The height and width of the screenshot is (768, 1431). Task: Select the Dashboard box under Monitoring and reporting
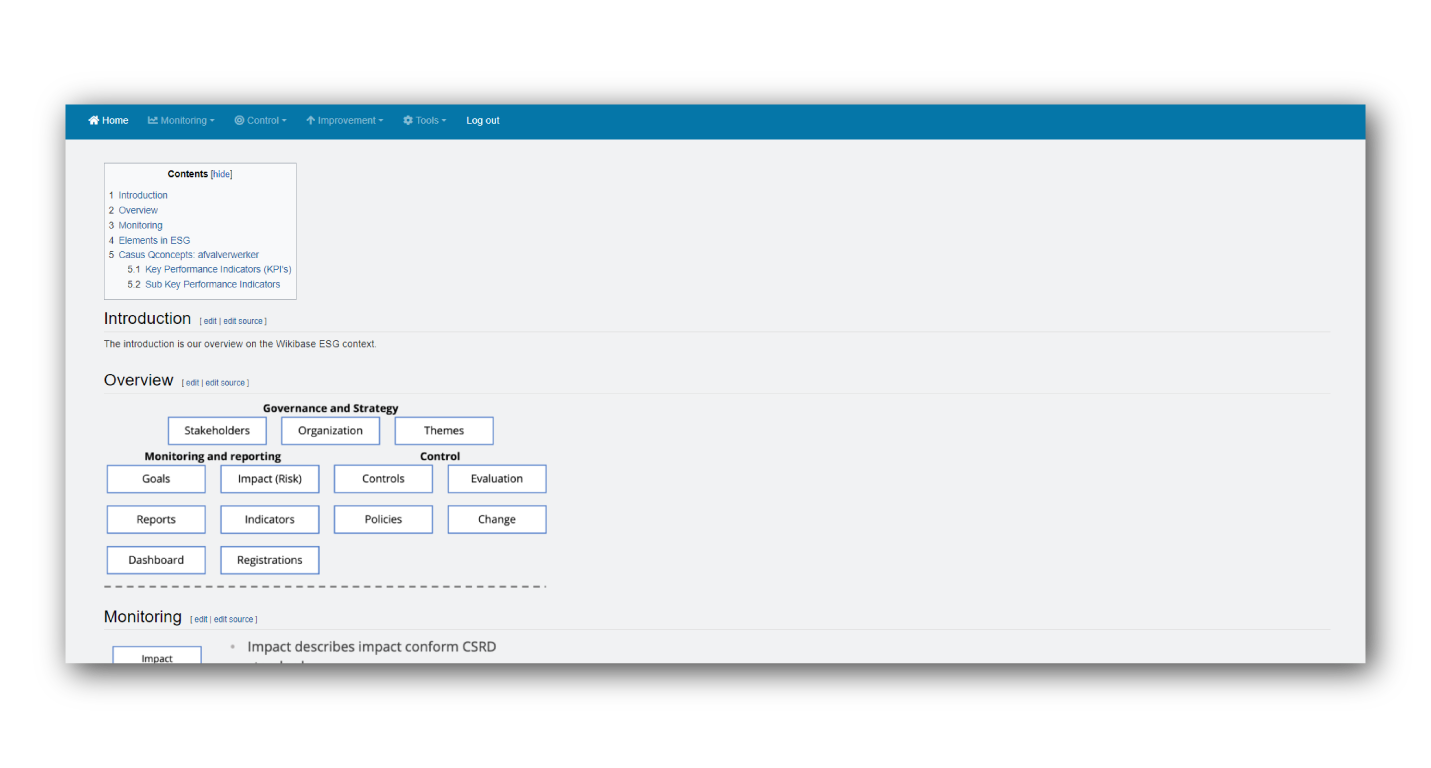click(x=155, y=560)
